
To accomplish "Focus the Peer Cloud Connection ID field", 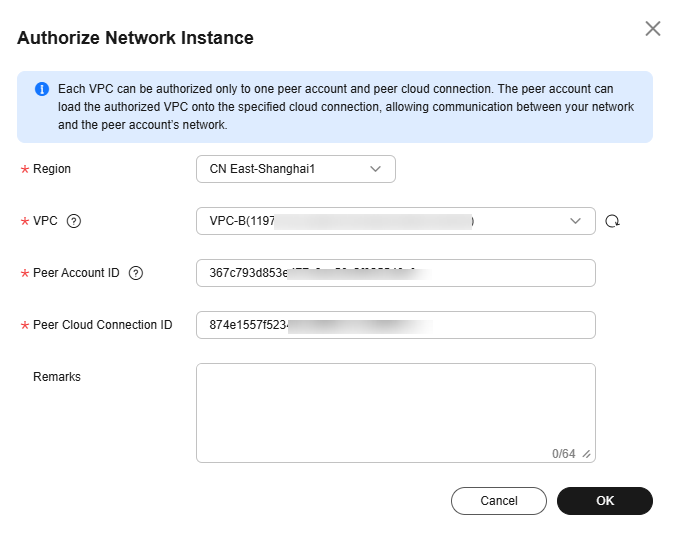I will [396, 325].
